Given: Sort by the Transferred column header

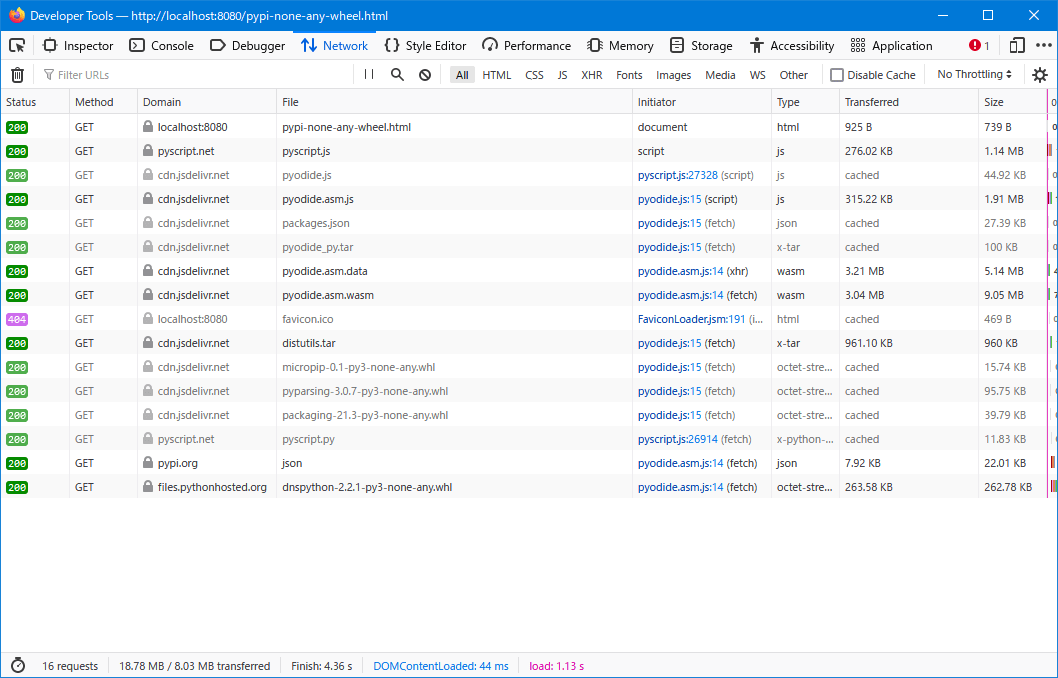Looking at the screenshot, I should tap(908, 102).
